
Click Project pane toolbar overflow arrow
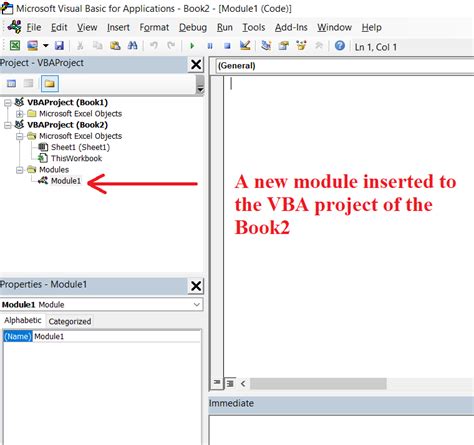coord(200,85)
